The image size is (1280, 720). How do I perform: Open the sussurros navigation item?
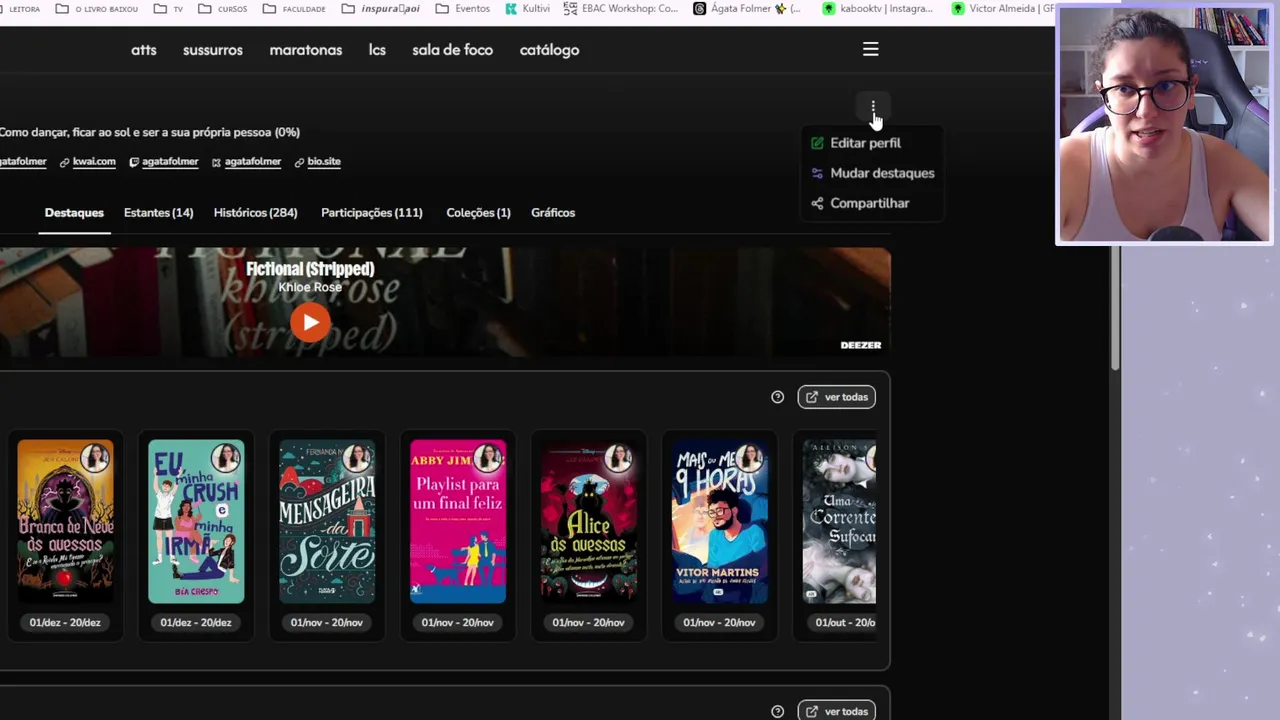(x=213, y=50)
